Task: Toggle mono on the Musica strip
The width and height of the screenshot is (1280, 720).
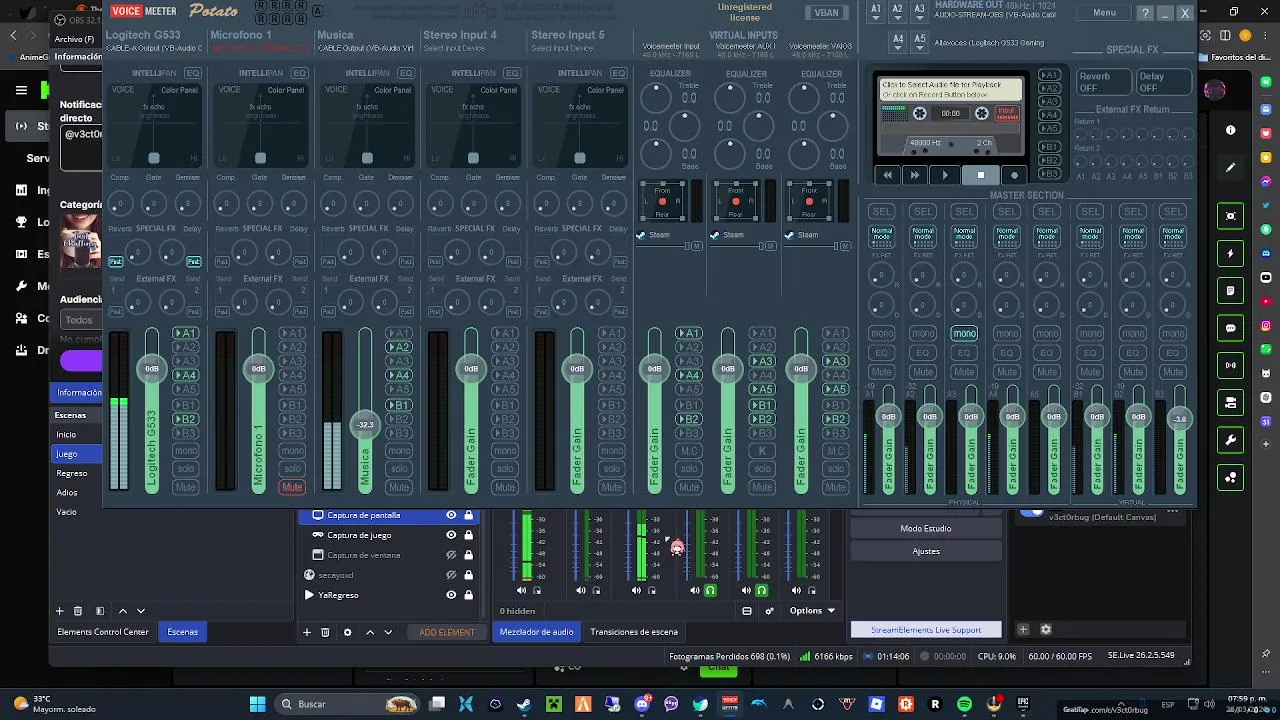Action: tap(399, 451)
